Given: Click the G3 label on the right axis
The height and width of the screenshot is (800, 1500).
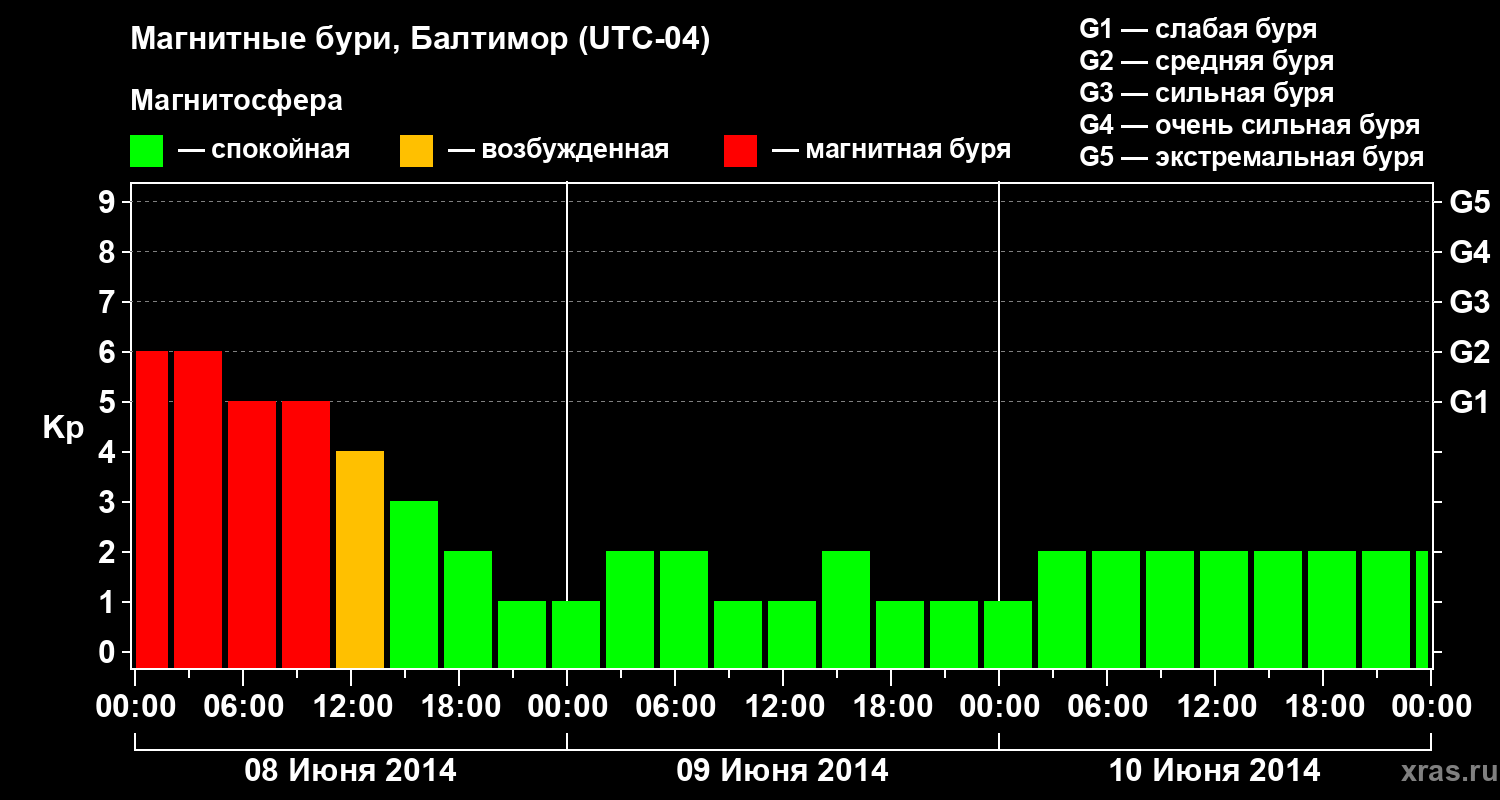Looking at the screenshot, I should [x=1469, y=303].
